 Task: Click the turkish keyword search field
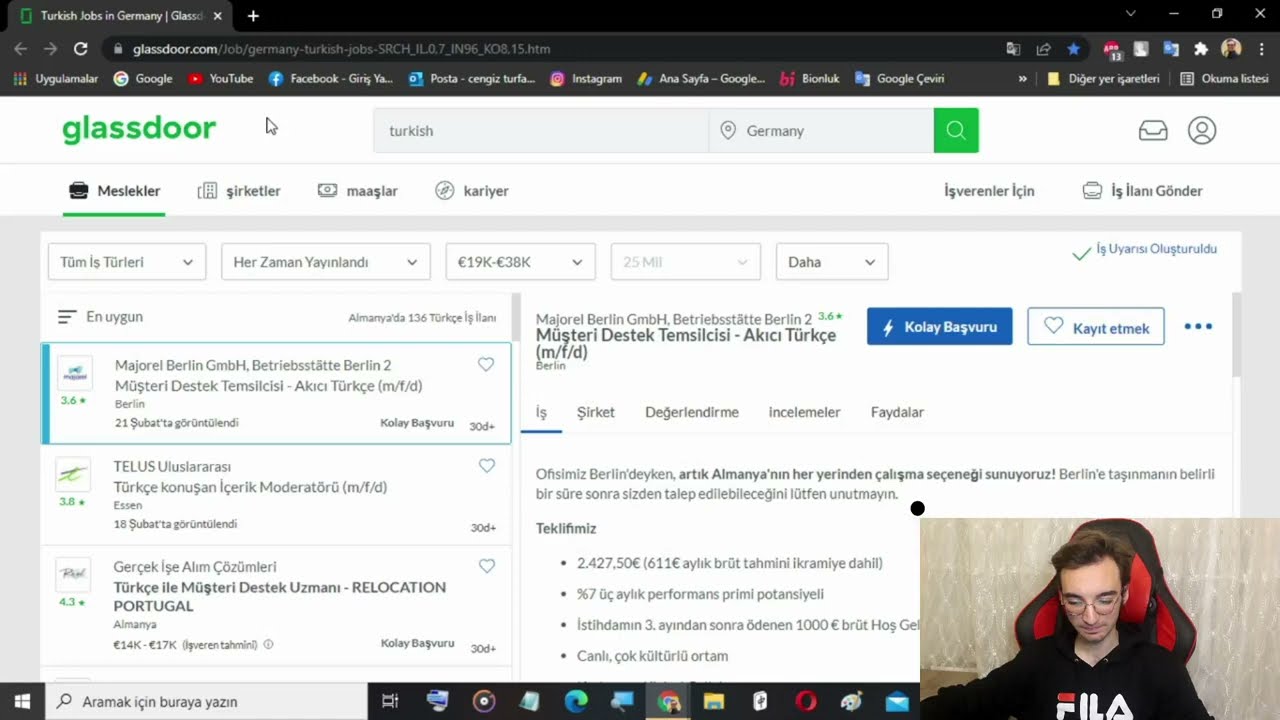[x=541, y=130]
